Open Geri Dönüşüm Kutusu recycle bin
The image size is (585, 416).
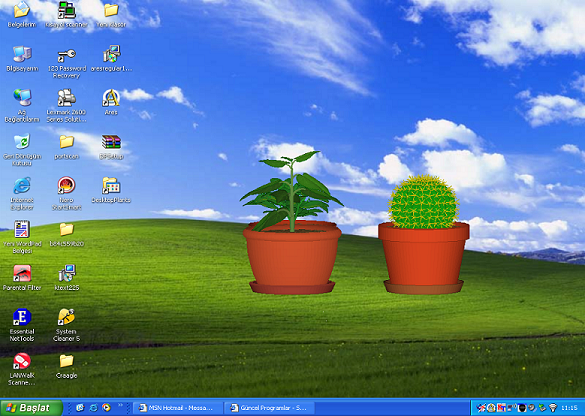[x=22, y=149]
